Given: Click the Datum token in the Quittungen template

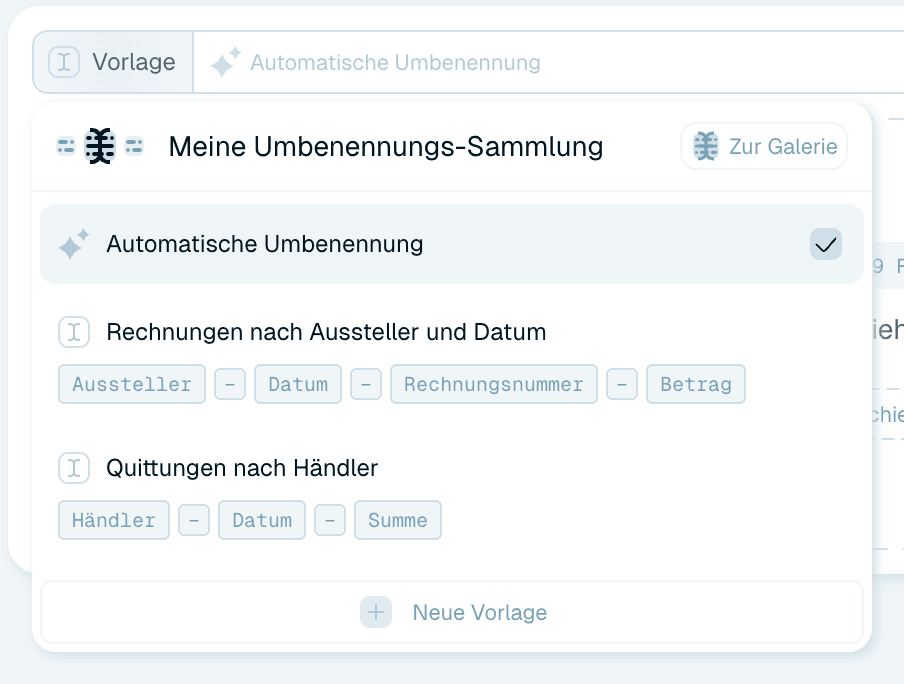Looking at the screenshot, I should pos(262,520).
